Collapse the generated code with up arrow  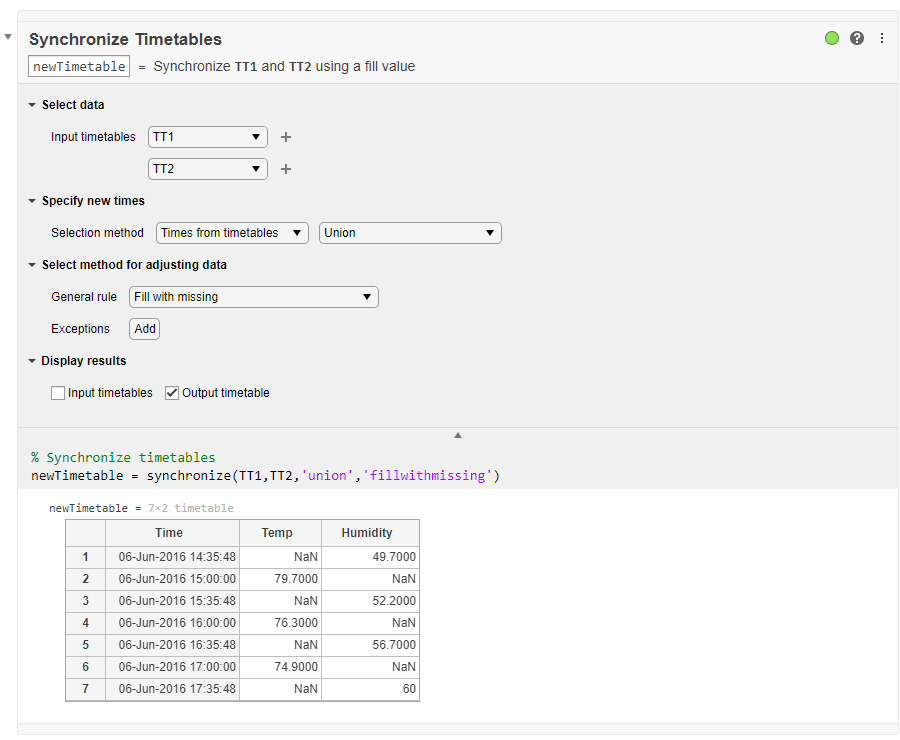[458, 435]
